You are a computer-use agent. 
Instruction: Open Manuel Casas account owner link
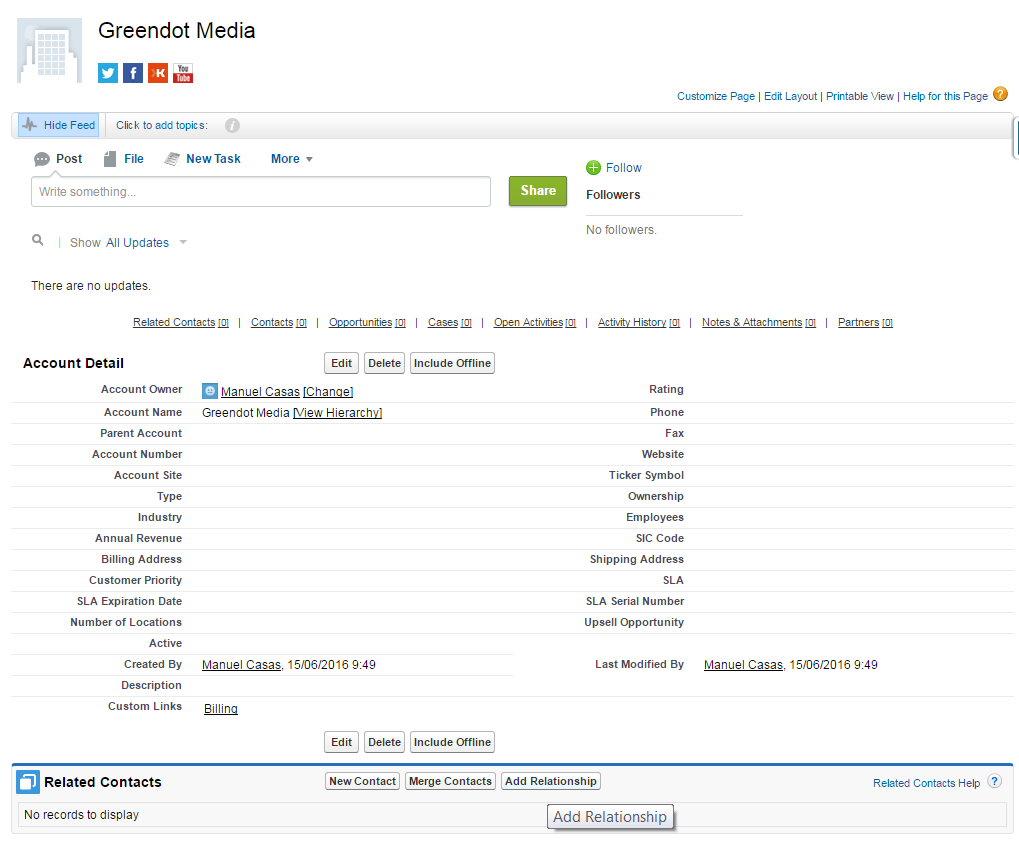click(260, 392)
